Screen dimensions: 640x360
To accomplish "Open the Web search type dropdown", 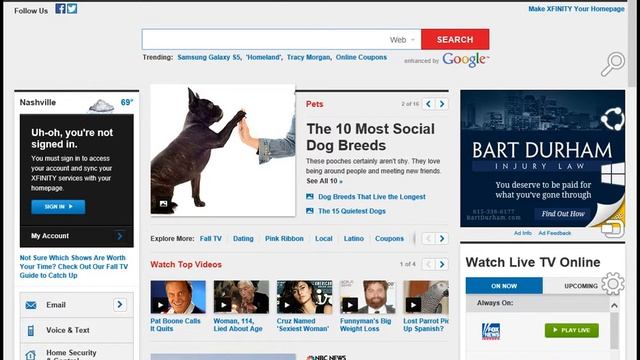I will point(402,40).
